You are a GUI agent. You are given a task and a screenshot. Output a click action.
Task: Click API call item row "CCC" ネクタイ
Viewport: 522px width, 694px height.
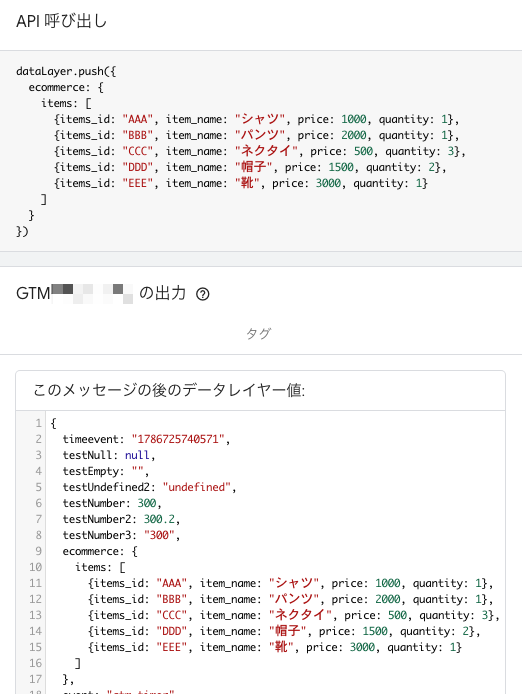point(260,151)
